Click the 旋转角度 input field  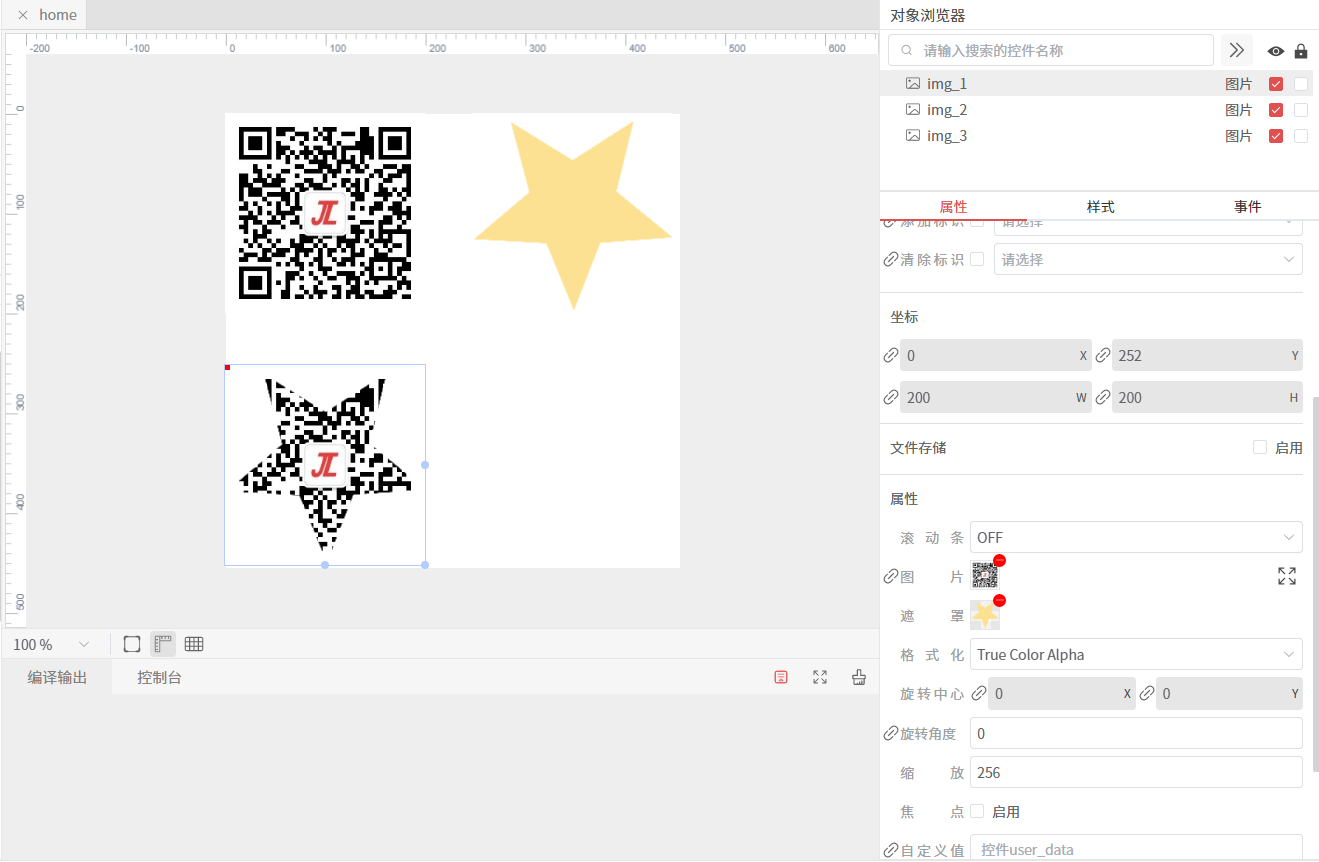coord(1136,733)
